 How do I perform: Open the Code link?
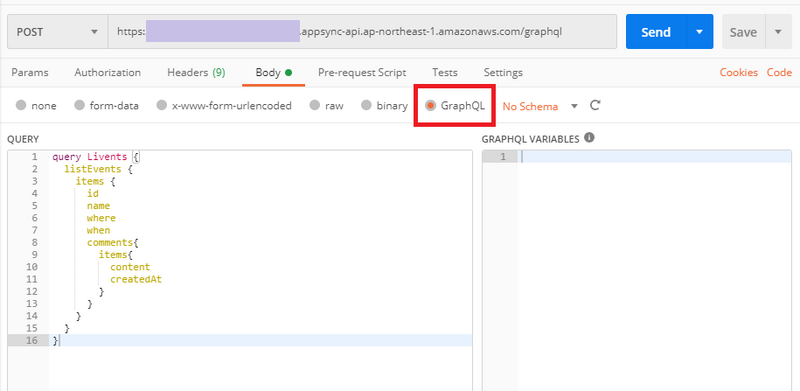pos(779,72)
